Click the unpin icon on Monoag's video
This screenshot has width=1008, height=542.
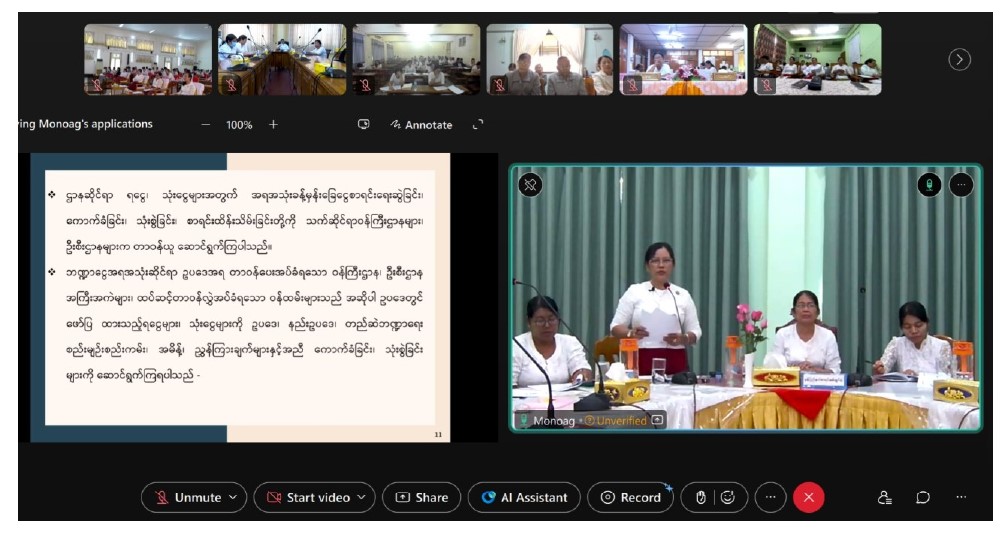[531, 185]
